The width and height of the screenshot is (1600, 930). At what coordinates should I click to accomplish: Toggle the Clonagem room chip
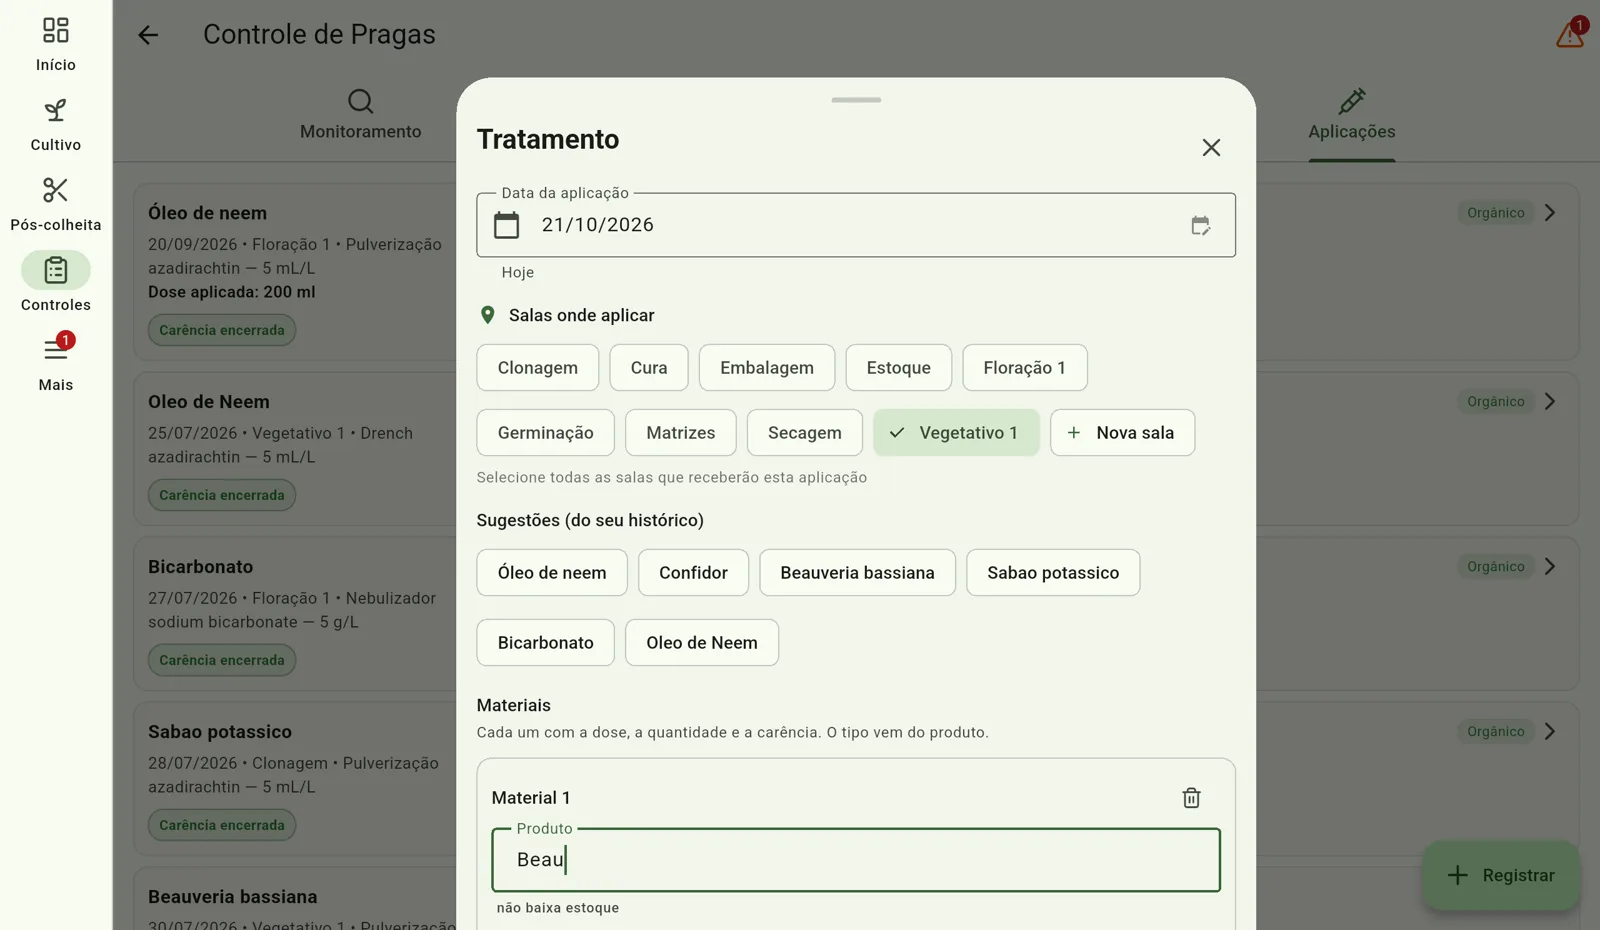pyautogui.click(x=538, y=368)
